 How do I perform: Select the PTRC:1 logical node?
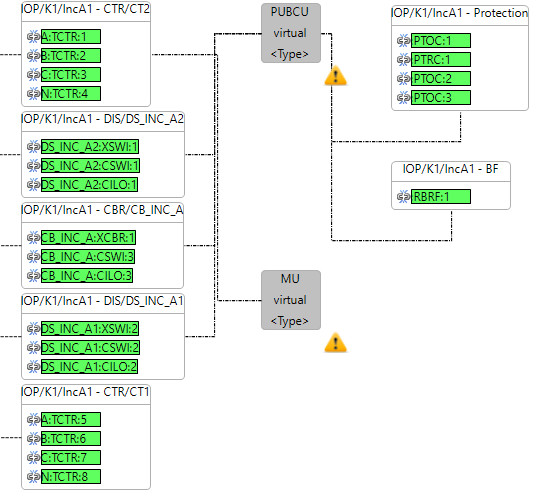coord(441,60)
